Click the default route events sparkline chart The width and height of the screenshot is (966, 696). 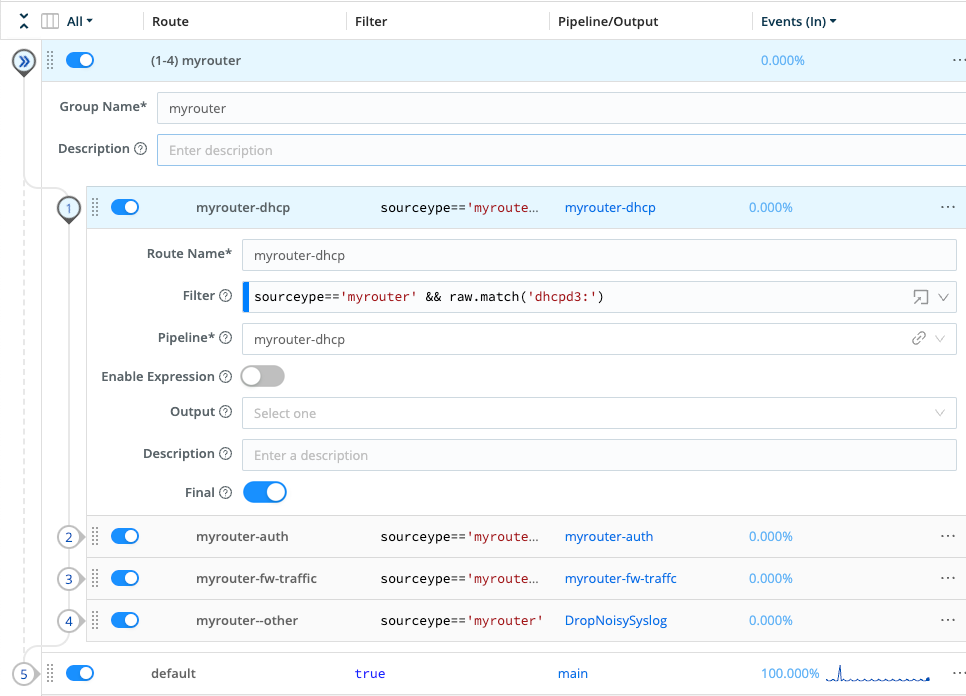(x=878, y=674)
